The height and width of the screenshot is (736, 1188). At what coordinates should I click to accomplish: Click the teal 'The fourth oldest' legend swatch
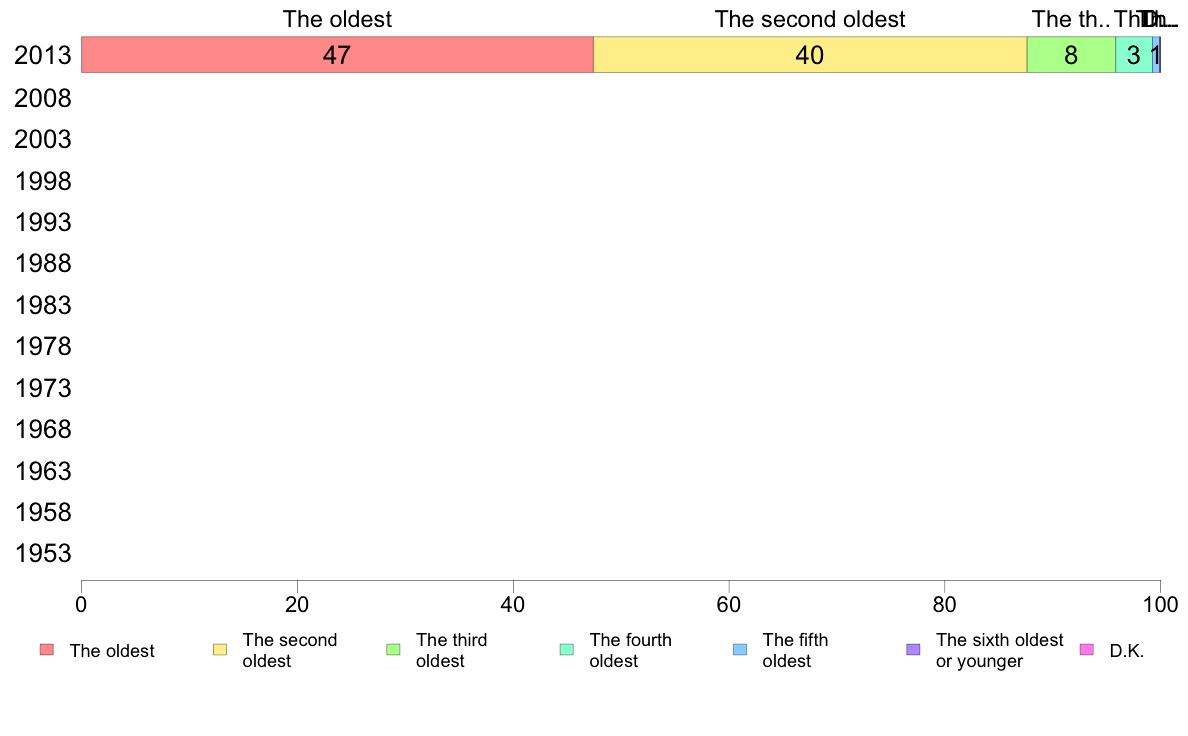coord(567,650)
